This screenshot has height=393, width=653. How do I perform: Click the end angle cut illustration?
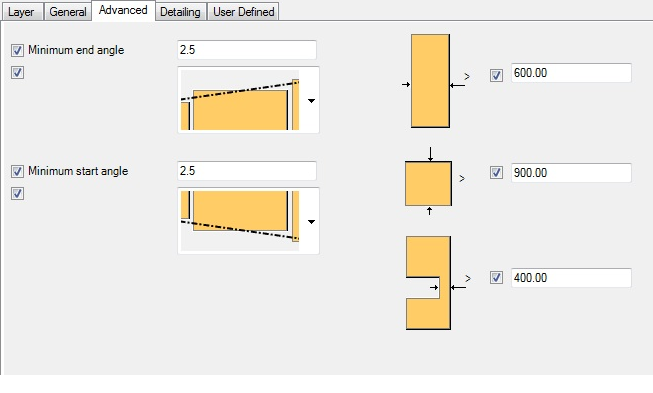click(240, 100)
